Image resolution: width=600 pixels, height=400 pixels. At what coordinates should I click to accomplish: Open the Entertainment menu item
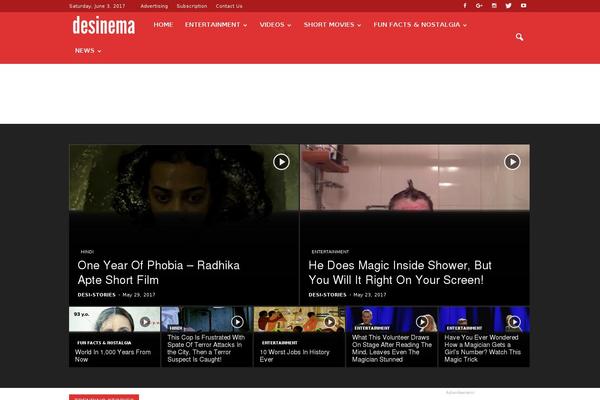point(212,25)
